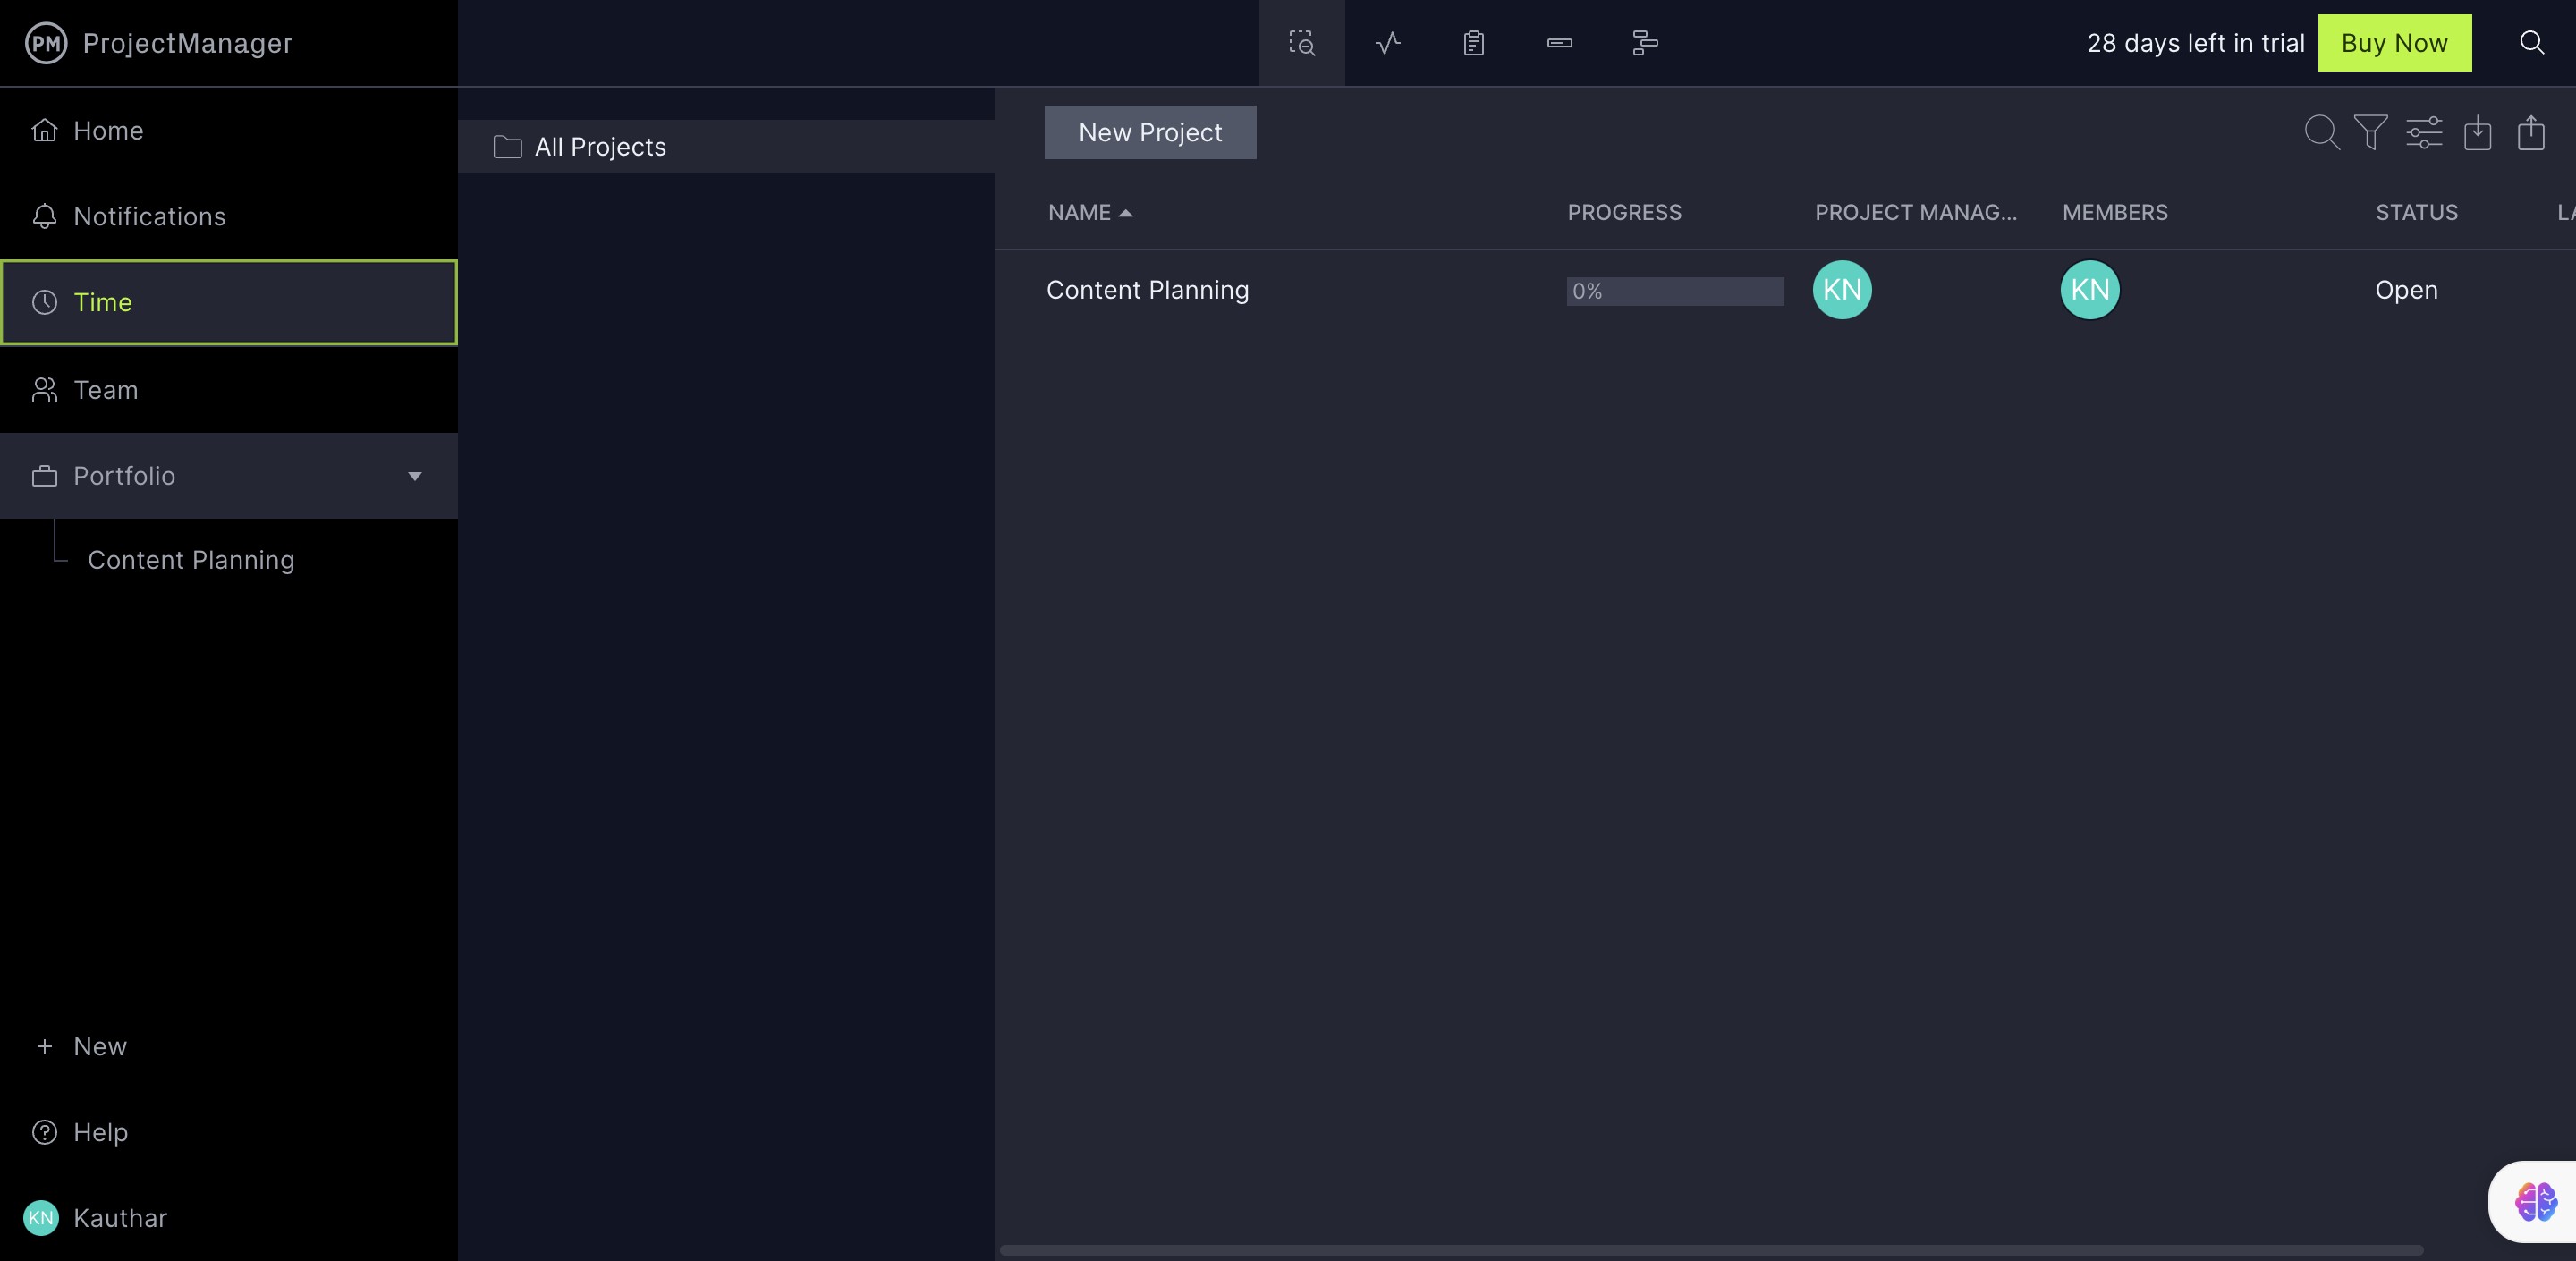Click the share export icon in project toolbar
This screenshot has height=1261, width=2576.
coord(2531,132)
